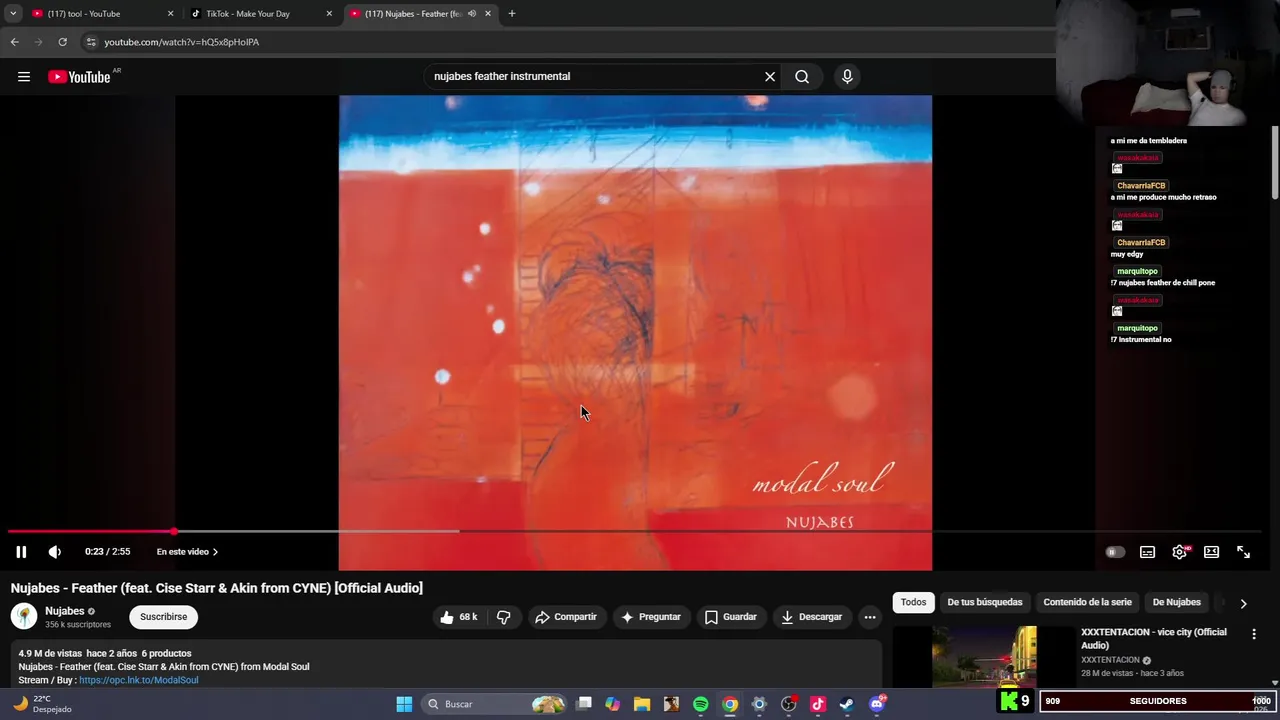Share the video via Compartir

pyautogui.click(x=566, y=617)
